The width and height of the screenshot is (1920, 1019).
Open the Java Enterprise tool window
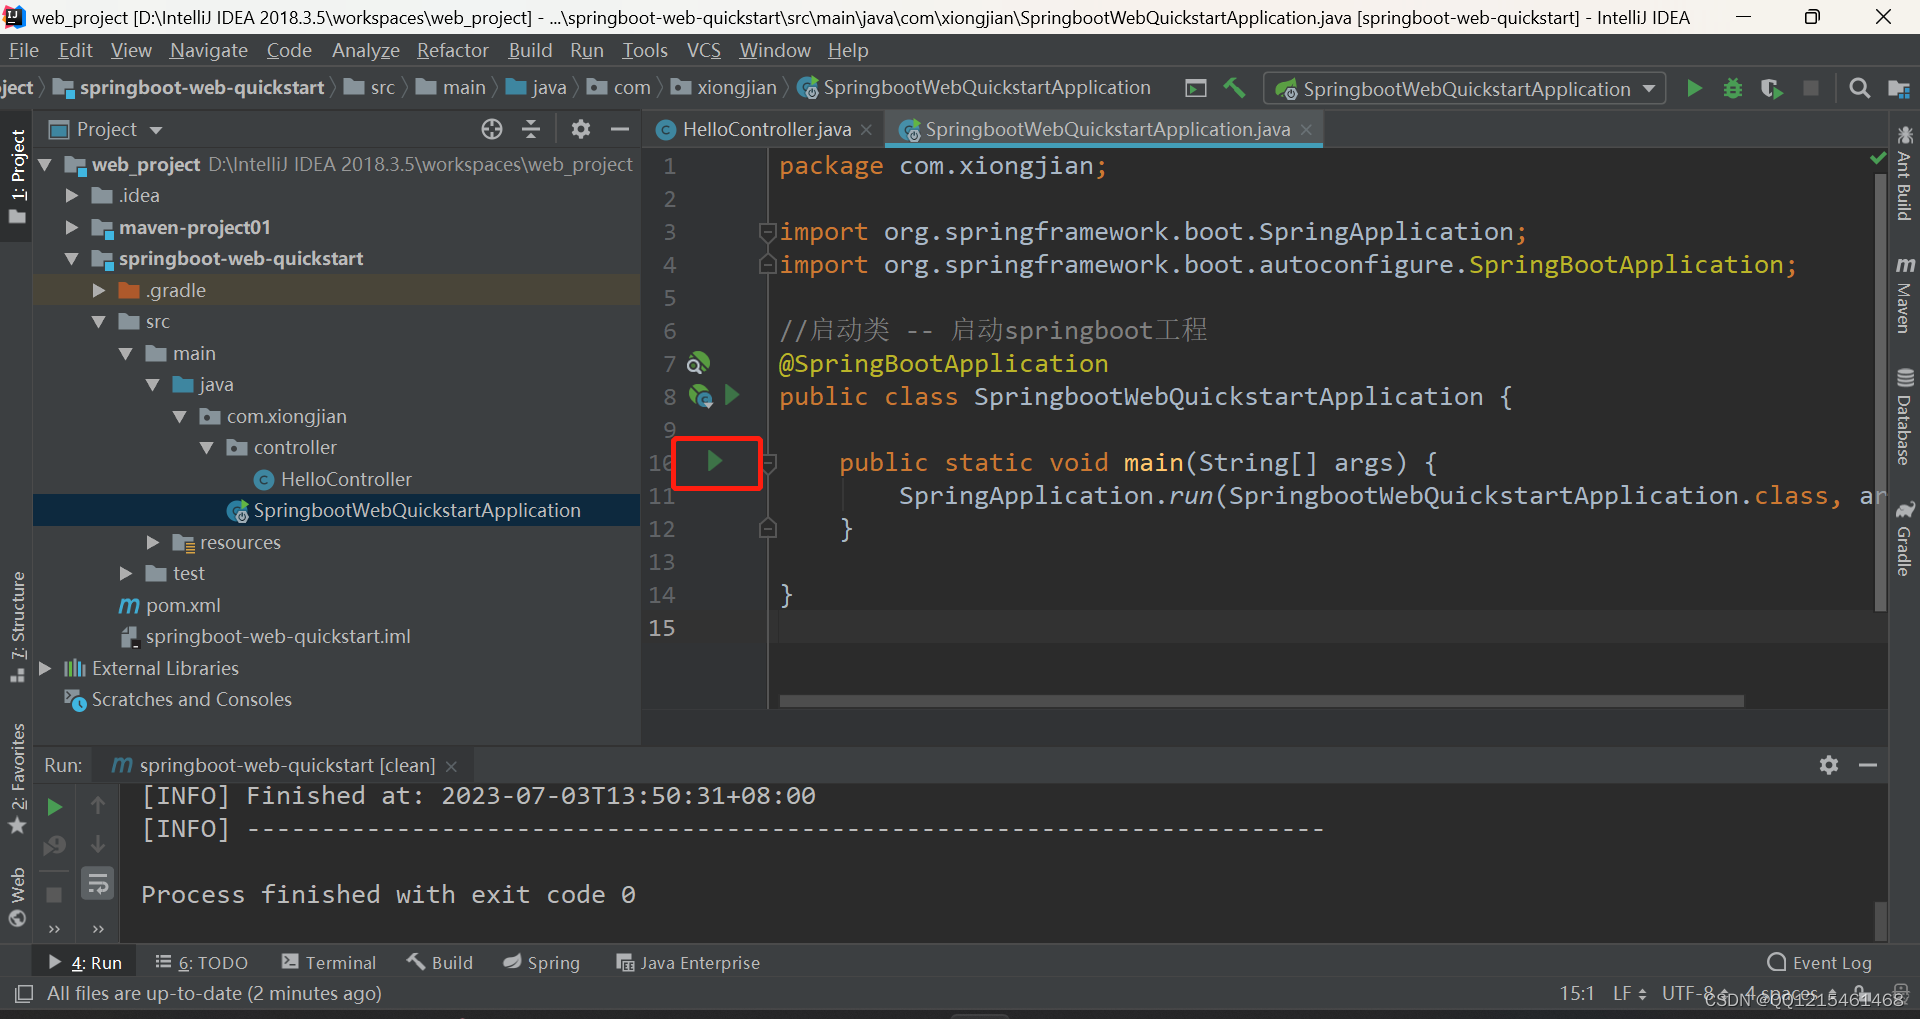[688, 962]
